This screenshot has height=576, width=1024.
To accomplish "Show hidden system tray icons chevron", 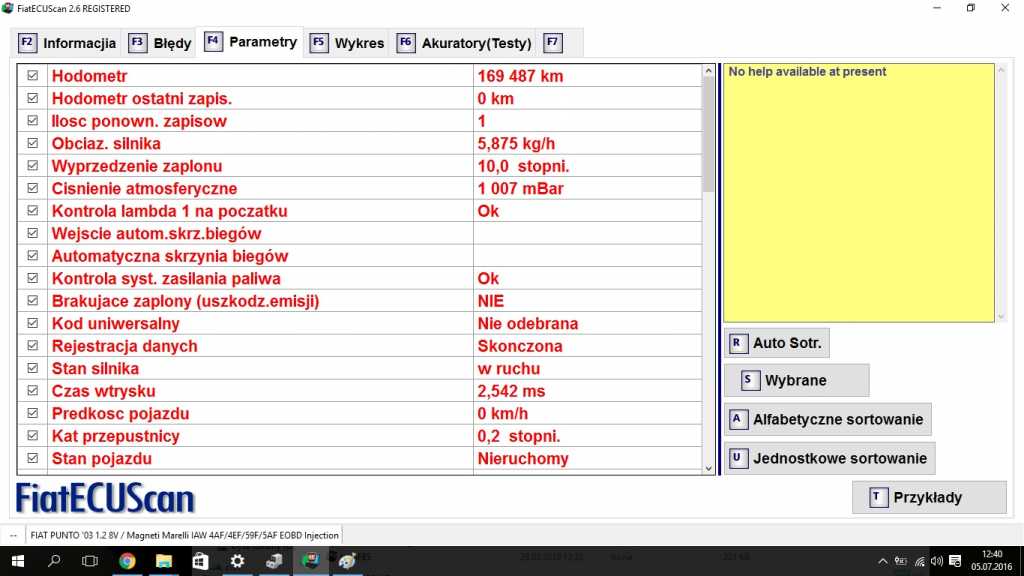I will tap(882, 561).
